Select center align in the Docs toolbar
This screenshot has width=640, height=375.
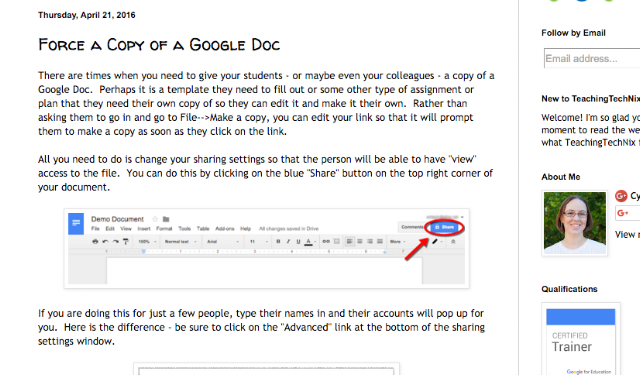coord(360,242)
